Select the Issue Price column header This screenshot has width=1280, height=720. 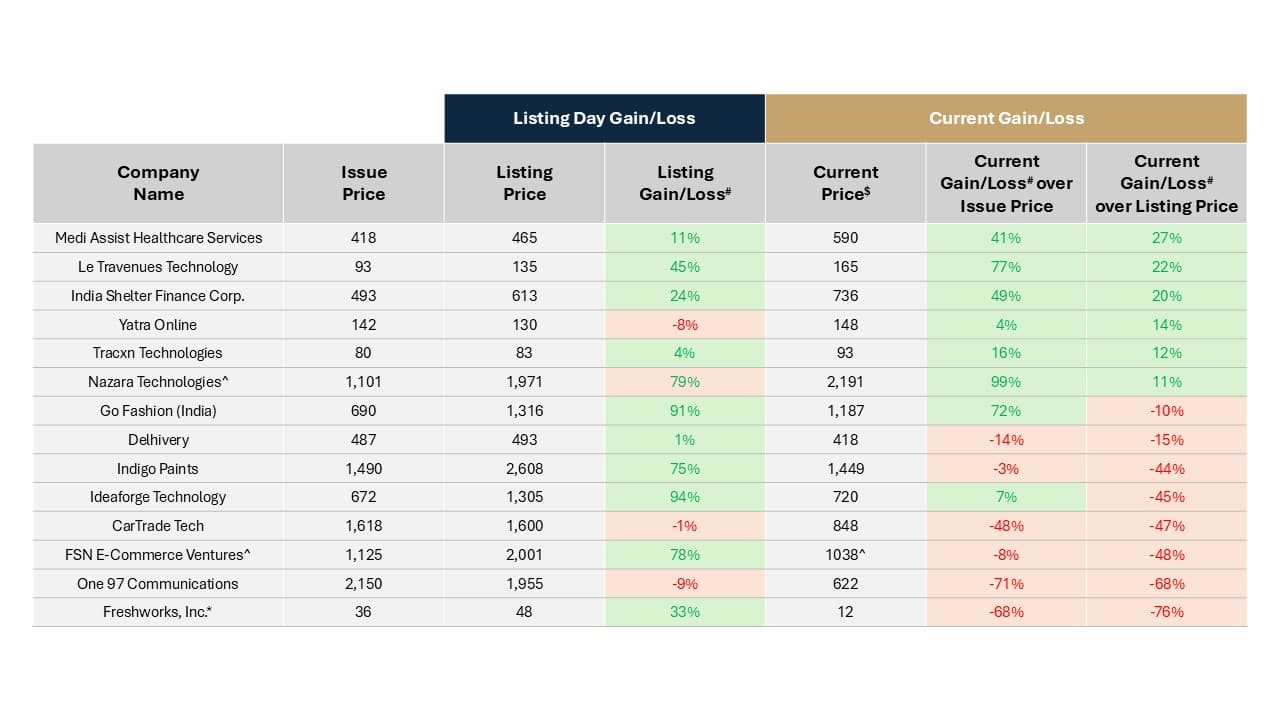tap(363, 183)
